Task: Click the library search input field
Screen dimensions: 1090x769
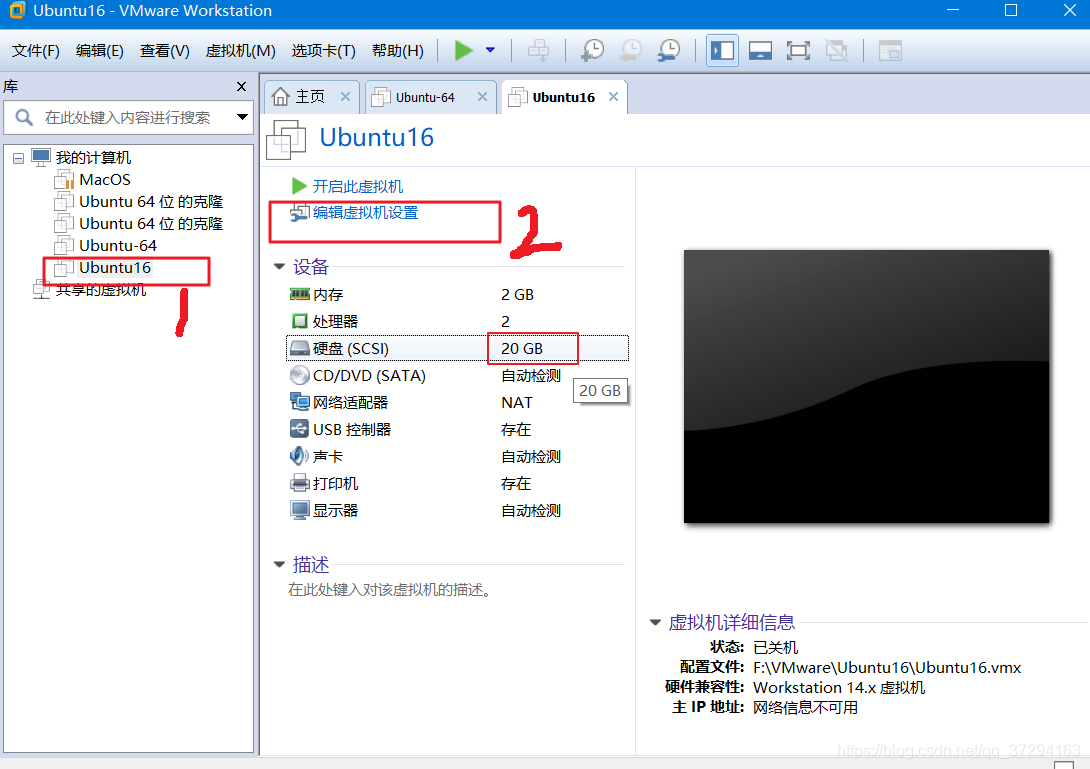Action: tap(127, 118)
